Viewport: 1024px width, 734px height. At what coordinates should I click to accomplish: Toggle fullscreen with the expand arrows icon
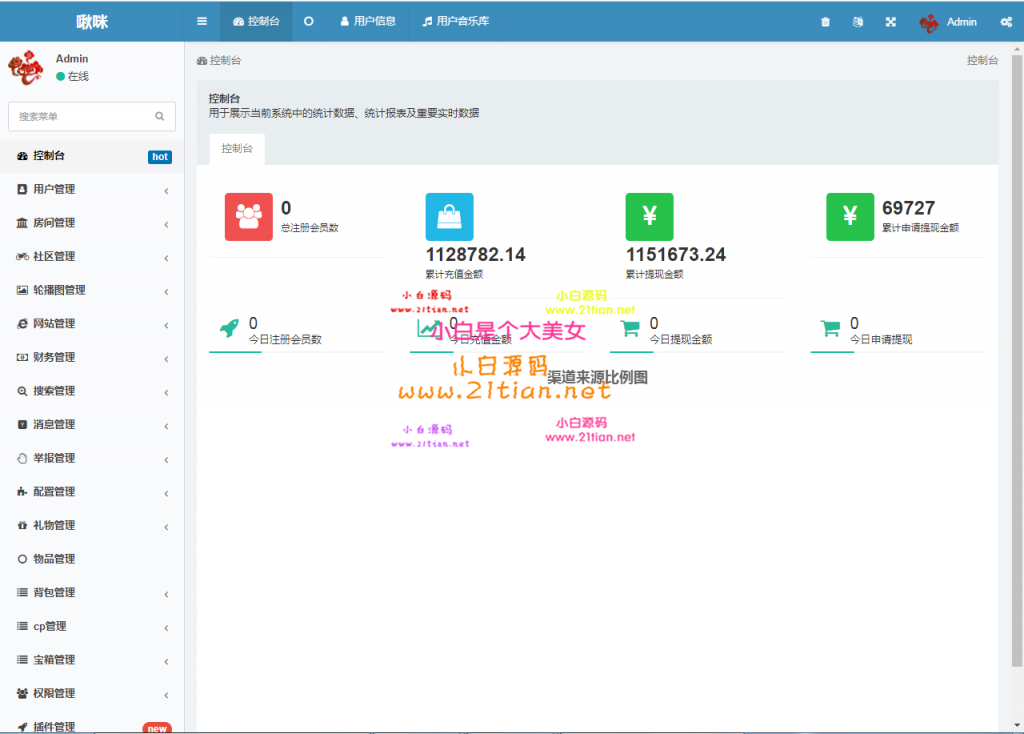coord(891,22)
